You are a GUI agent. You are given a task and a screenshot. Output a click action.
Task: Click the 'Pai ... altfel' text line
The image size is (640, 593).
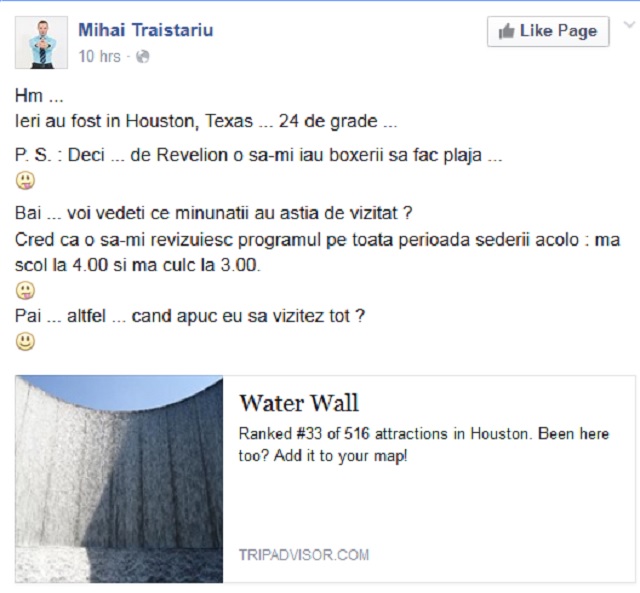tap(190, 316)
